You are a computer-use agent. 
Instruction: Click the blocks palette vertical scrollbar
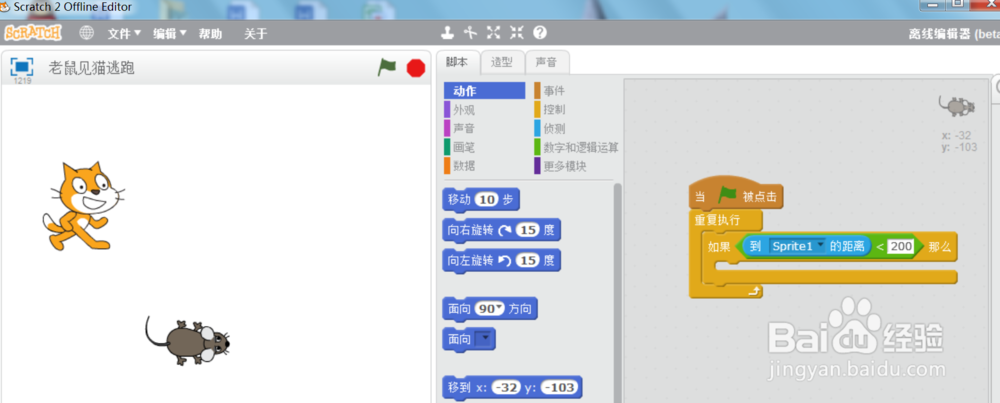point(617,293)
